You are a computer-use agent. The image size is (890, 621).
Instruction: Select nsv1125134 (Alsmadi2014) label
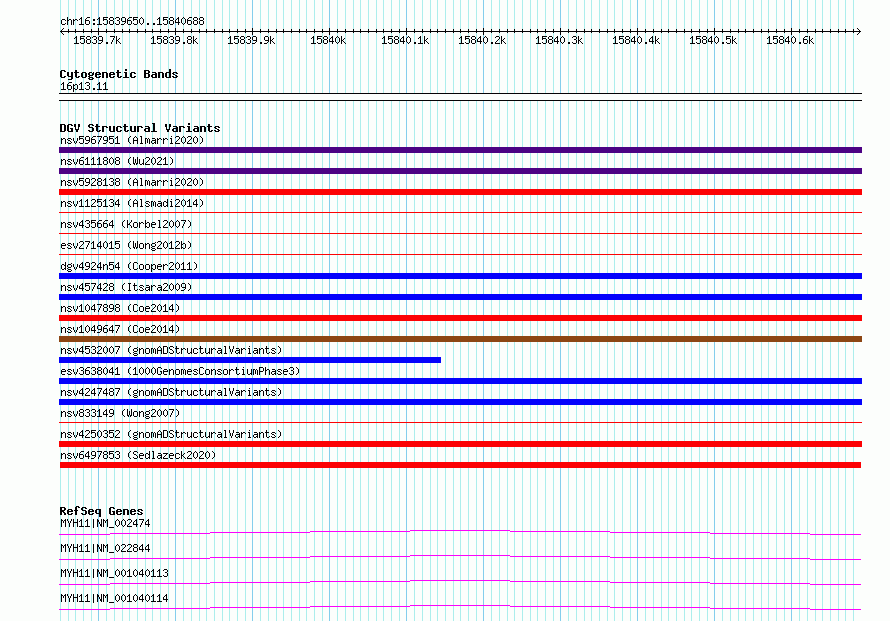[x=132, y=203]
